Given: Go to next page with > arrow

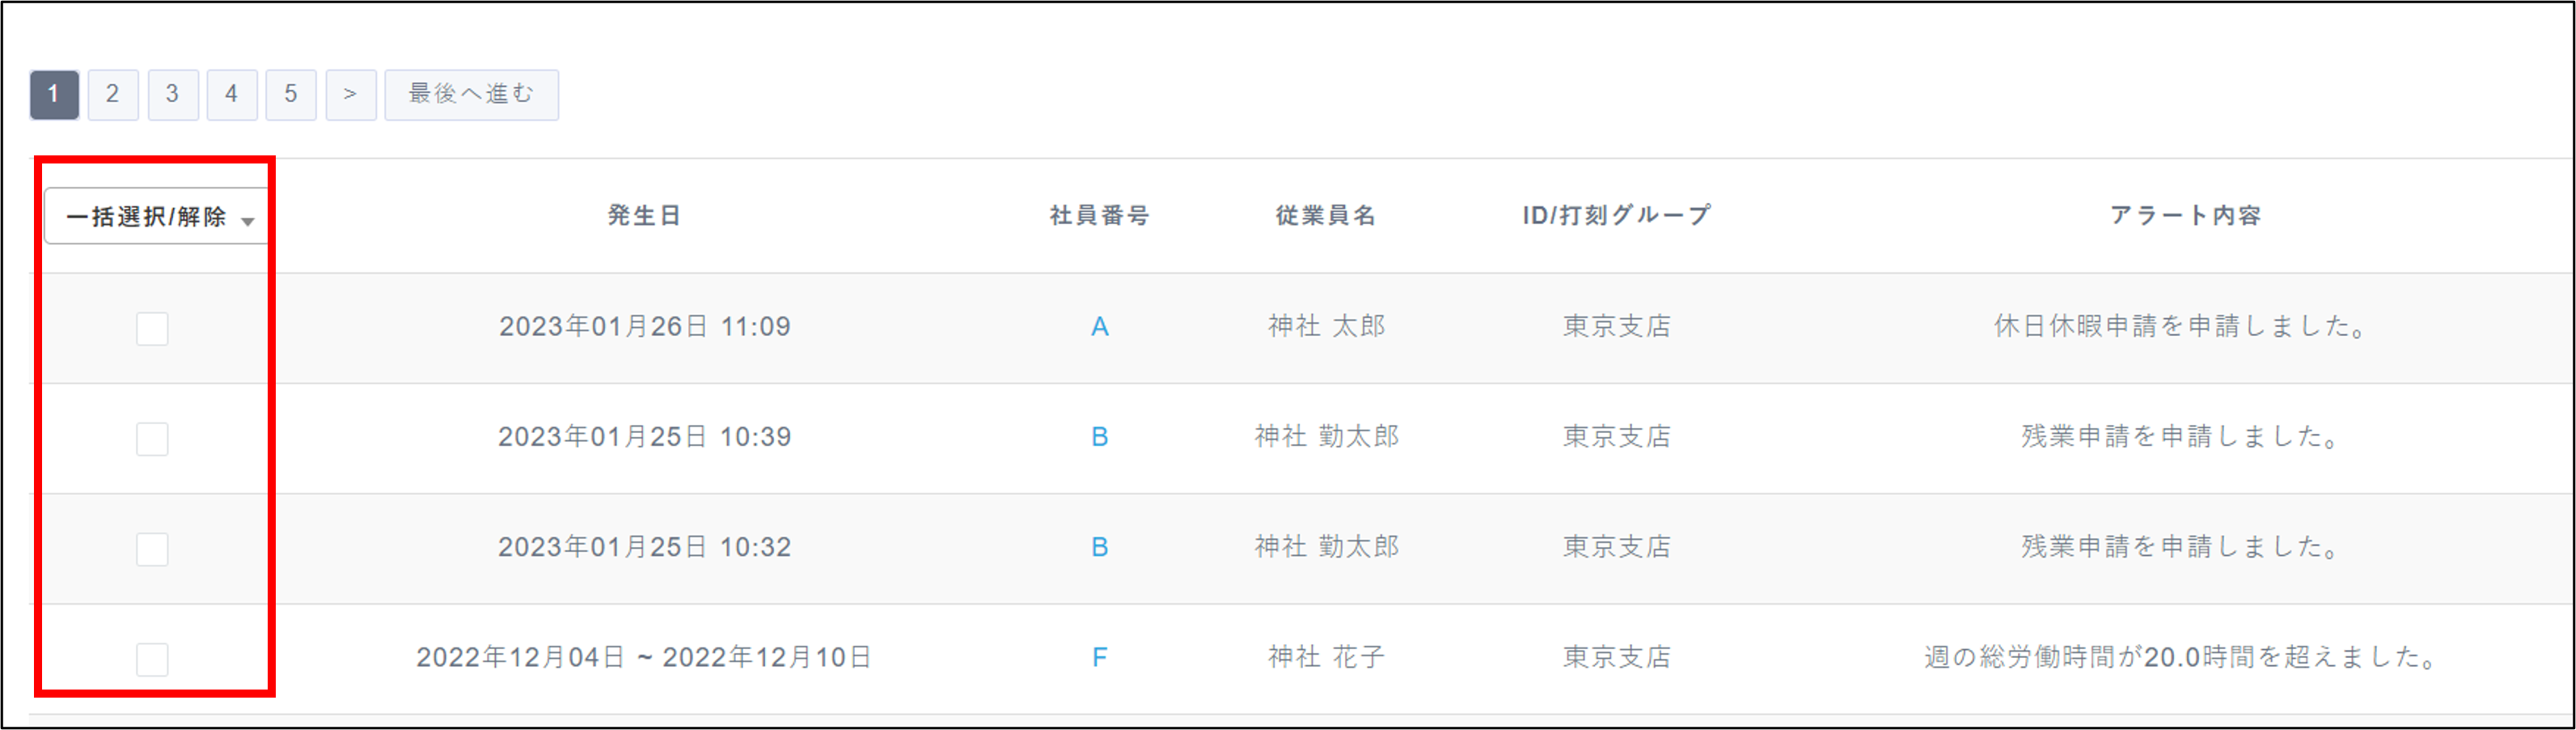Looking at the screenshot, I should (x=350, y=95).
